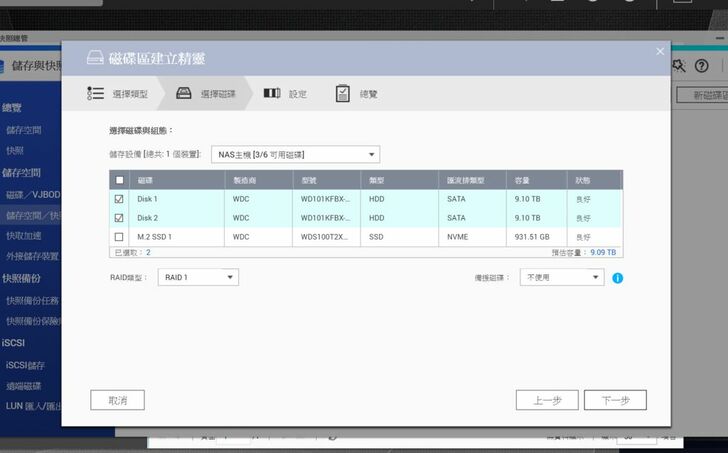
Task: Click the 取消 button
Action: pos(117,400)
